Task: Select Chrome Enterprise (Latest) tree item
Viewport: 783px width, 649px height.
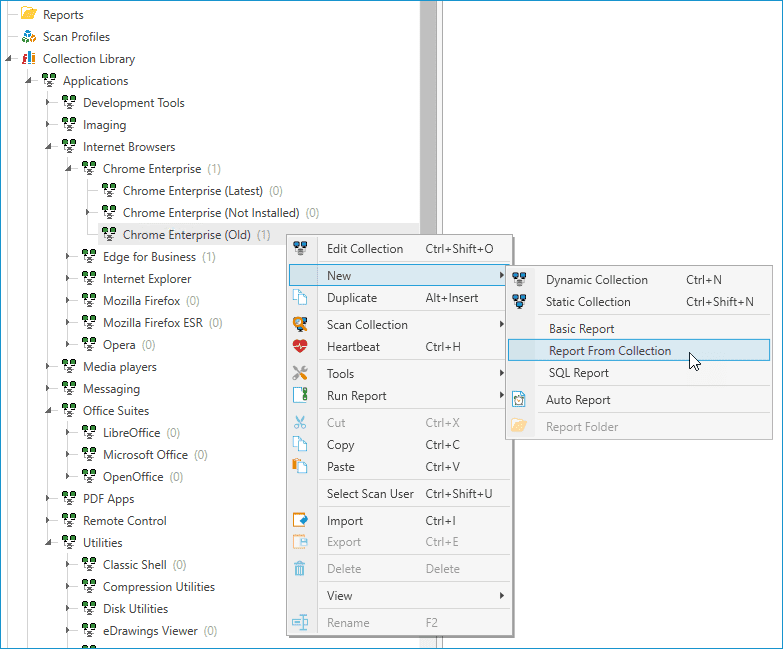Action: [192, 191]
